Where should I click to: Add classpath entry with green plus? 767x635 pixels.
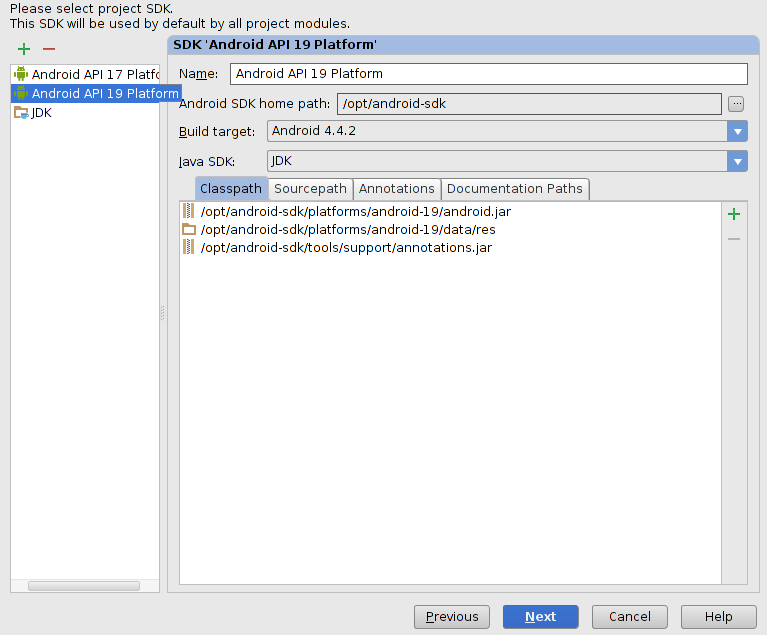click(x=734, y=214)
